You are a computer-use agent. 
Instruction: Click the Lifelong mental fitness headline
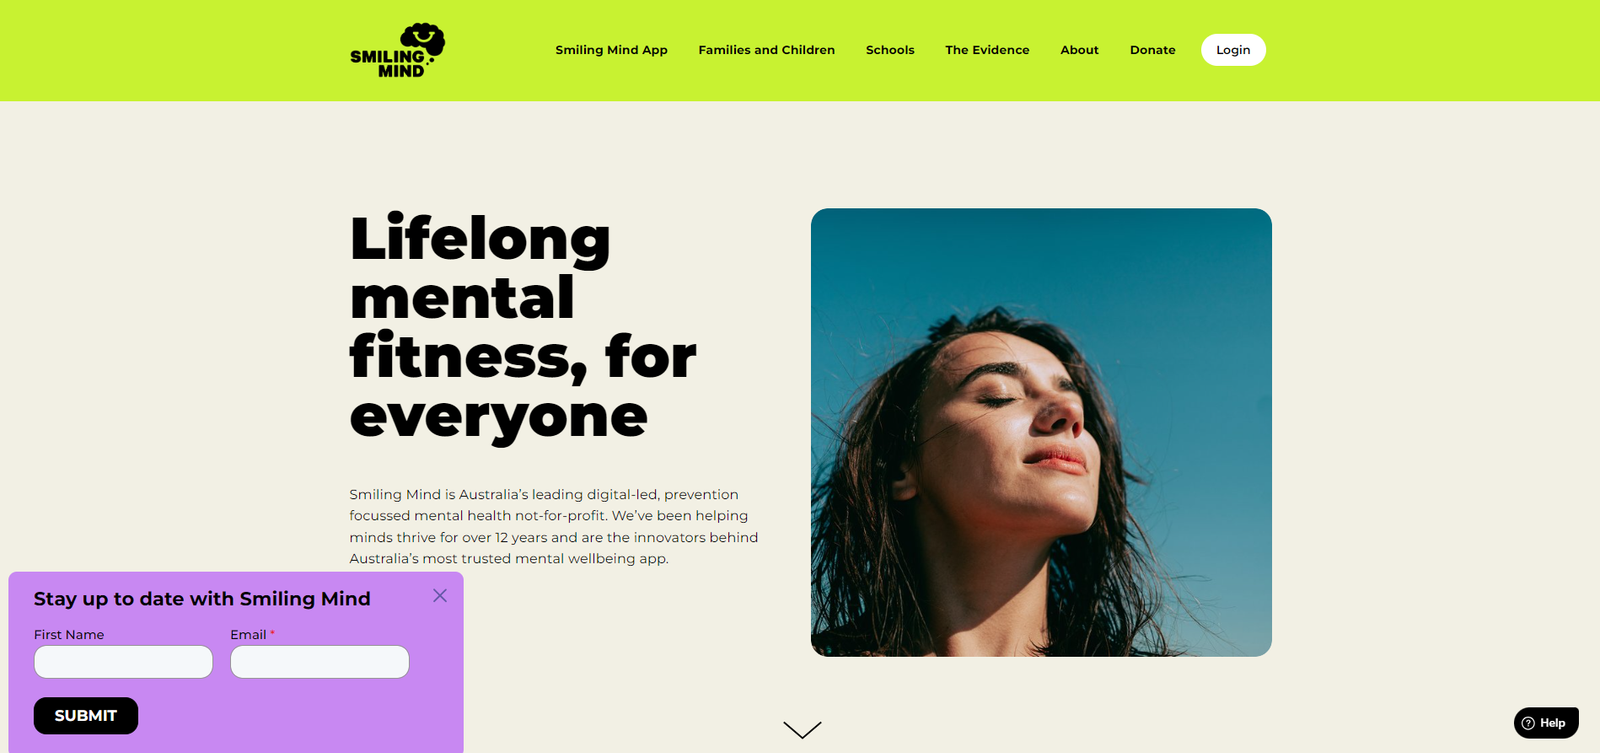click(523, 327)
